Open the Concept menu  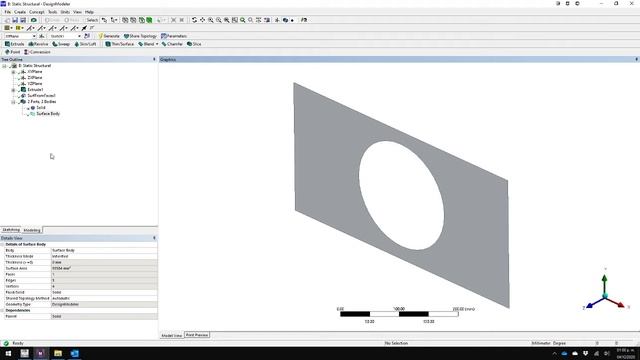coord(37,12)
